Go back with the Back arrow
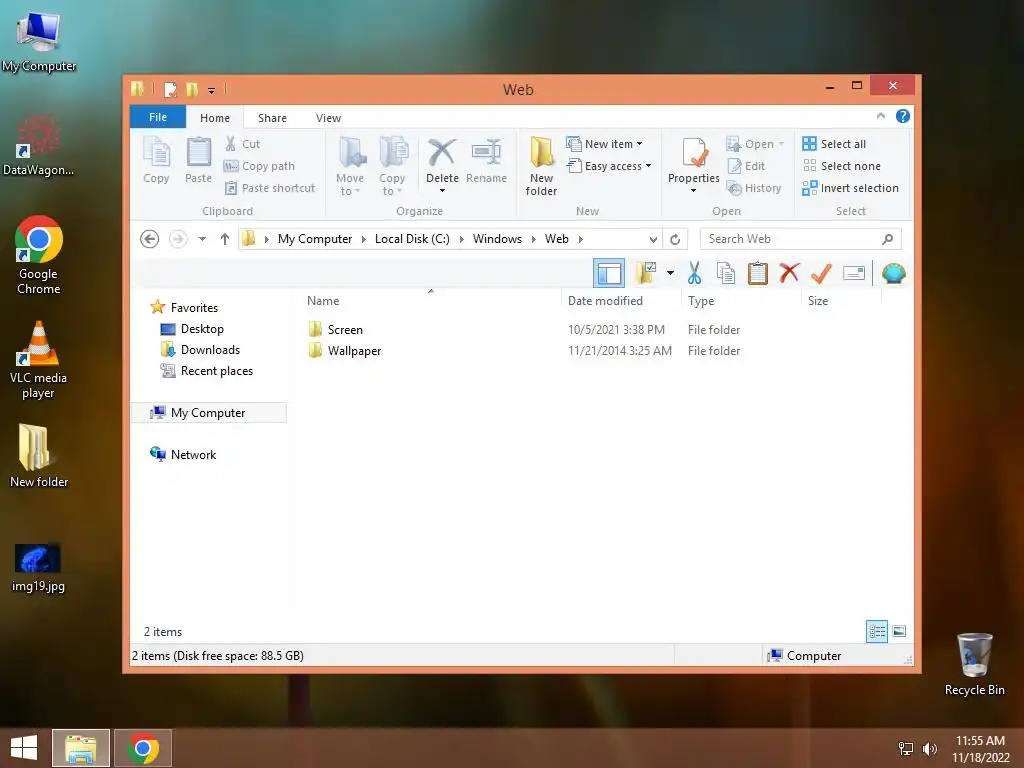Screen dimensions: 1024x768 pyautogui.click(x=150, y=239)
